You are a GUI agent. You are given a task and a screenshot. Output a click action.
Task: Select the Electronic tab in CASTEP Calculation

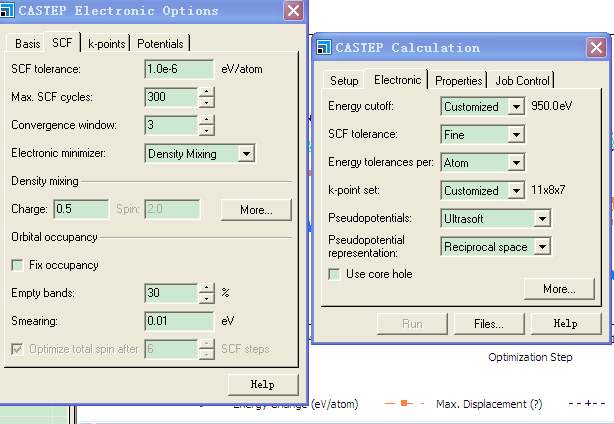pyautogui.click(x=397, y=80)
